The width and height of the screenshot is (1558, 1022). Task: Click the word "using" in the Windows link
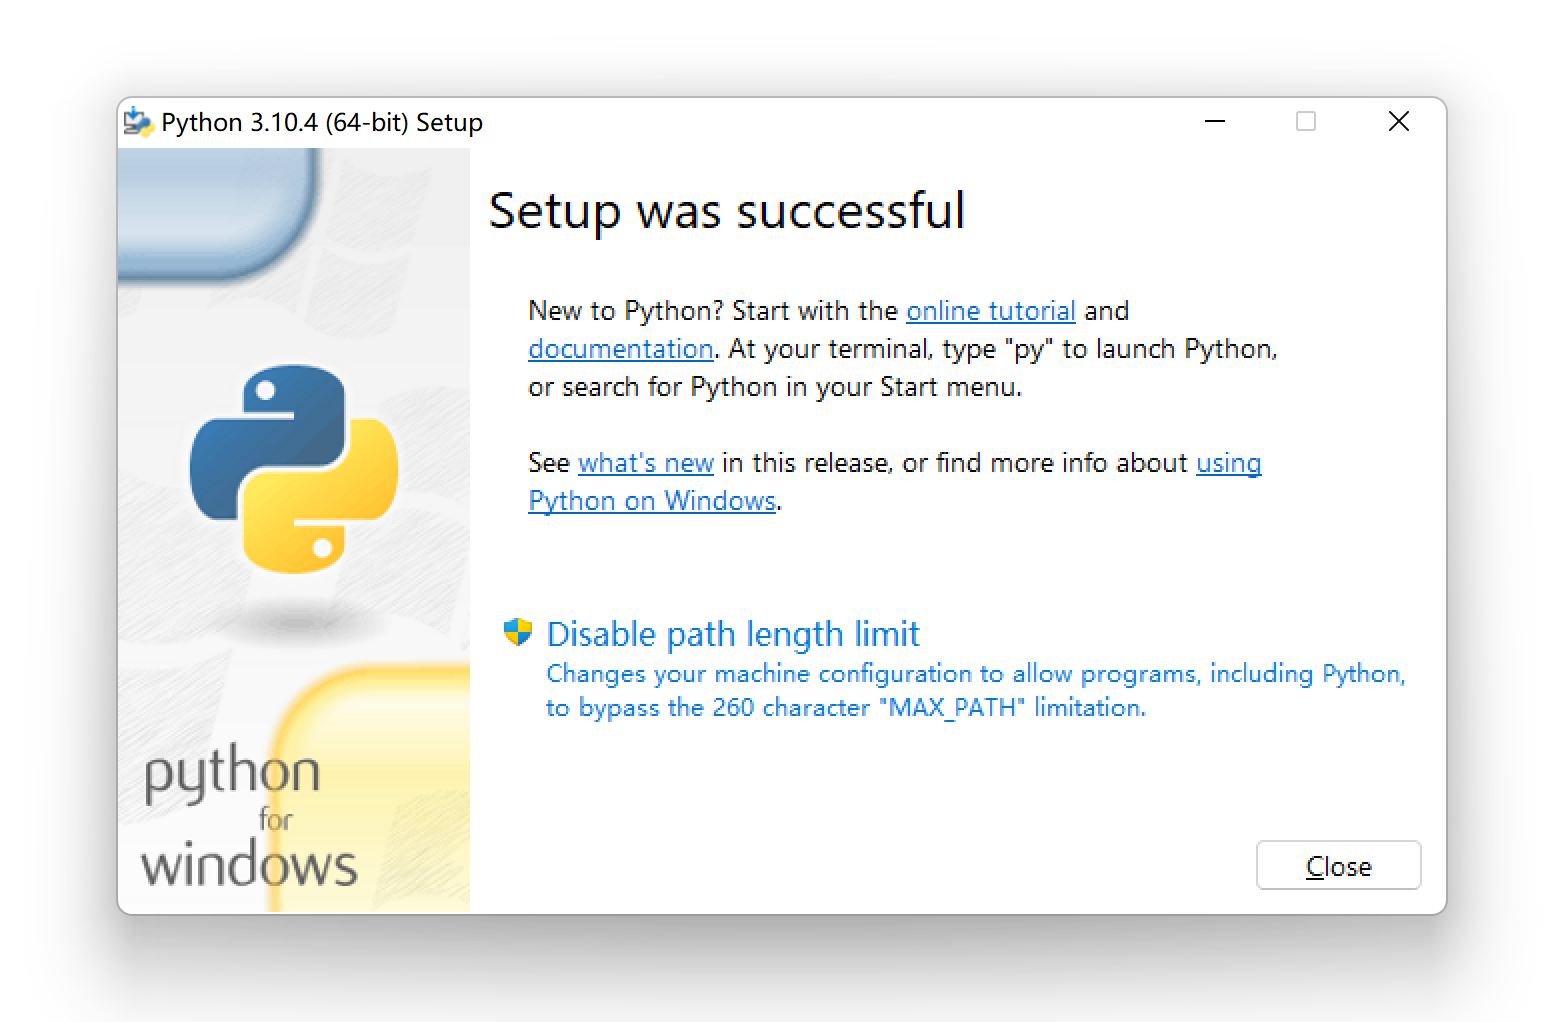[x=1228, y=463]
